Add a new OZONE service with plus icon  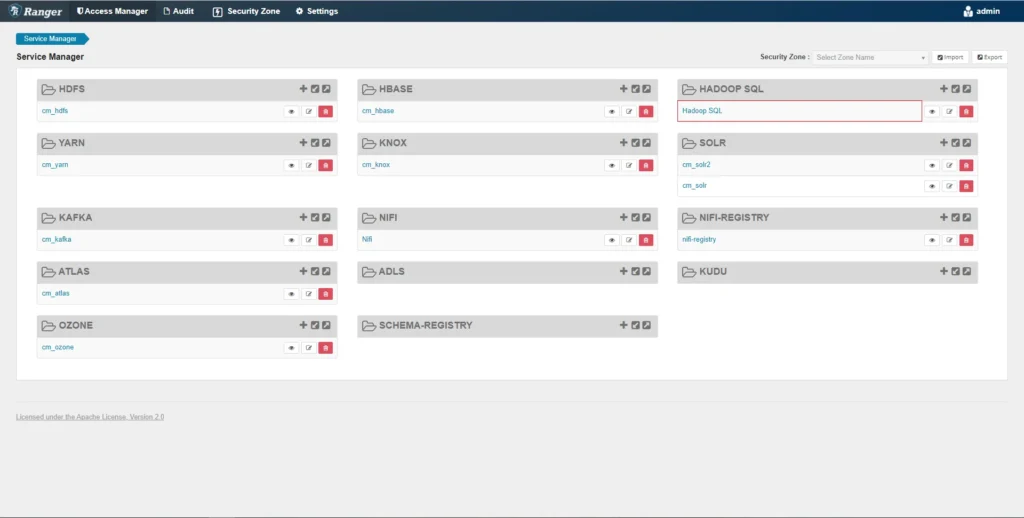click(x=303, y=325)
